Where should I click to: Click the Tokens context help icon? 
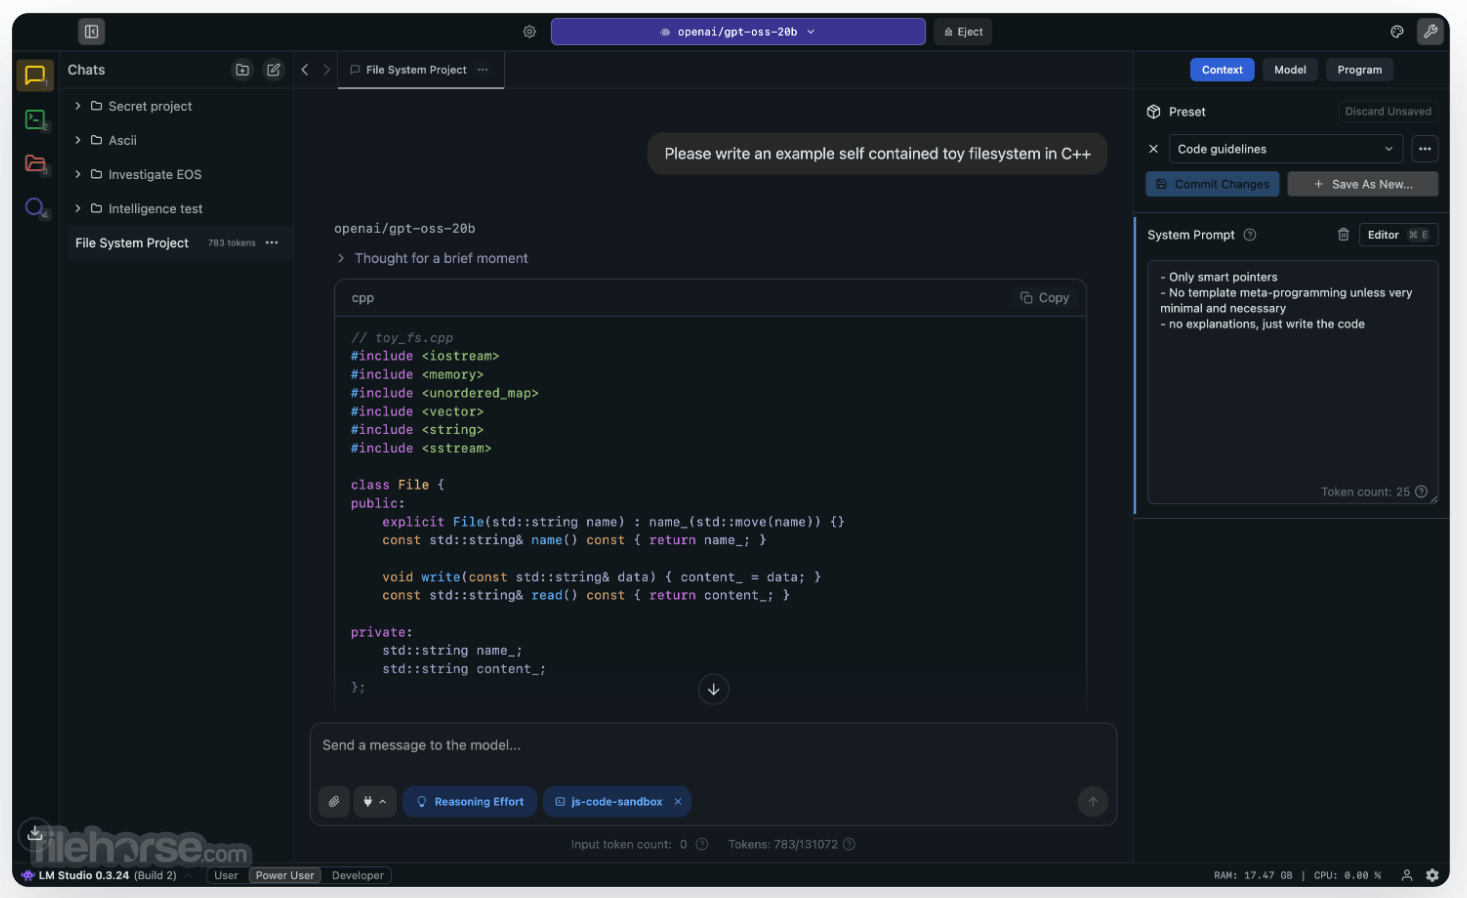pyautogui.click(x=849, y=844)
